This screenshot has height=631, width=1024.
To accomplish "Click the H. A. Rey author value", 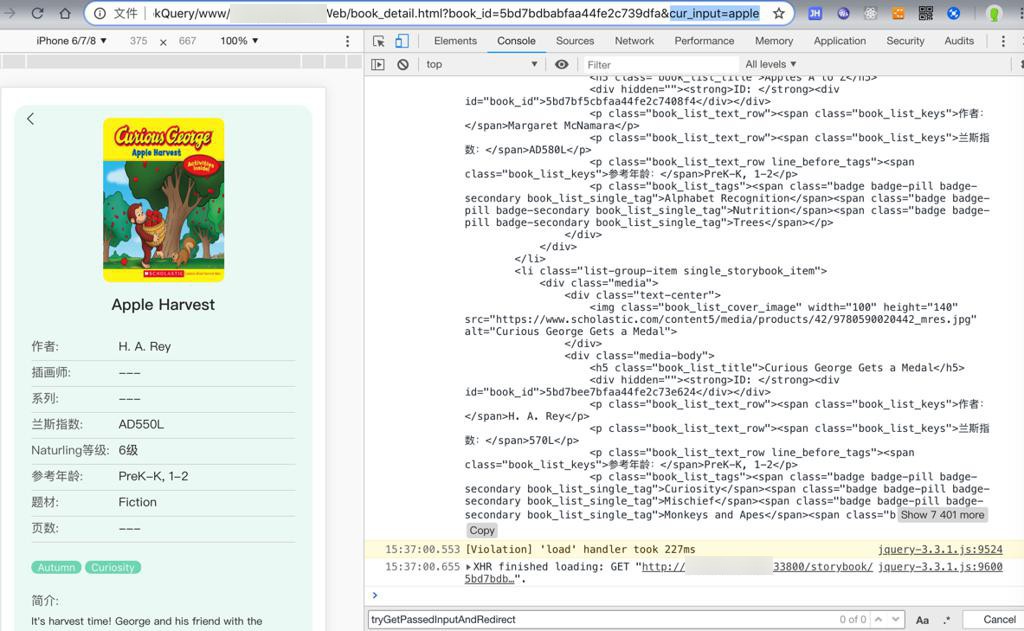I will coord(144,346).
